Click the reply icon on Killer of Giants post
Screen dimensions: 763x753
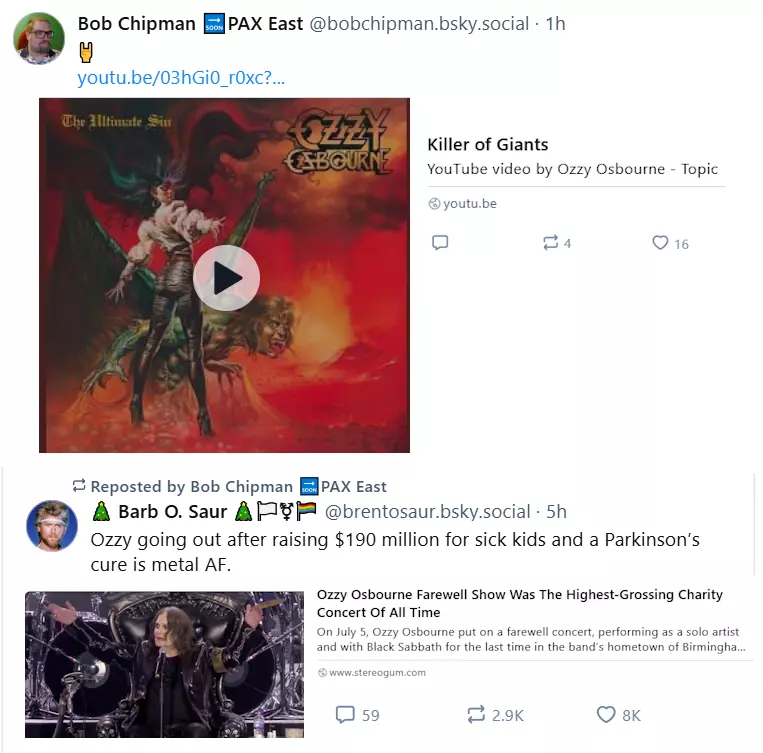[x=440, y=242]
